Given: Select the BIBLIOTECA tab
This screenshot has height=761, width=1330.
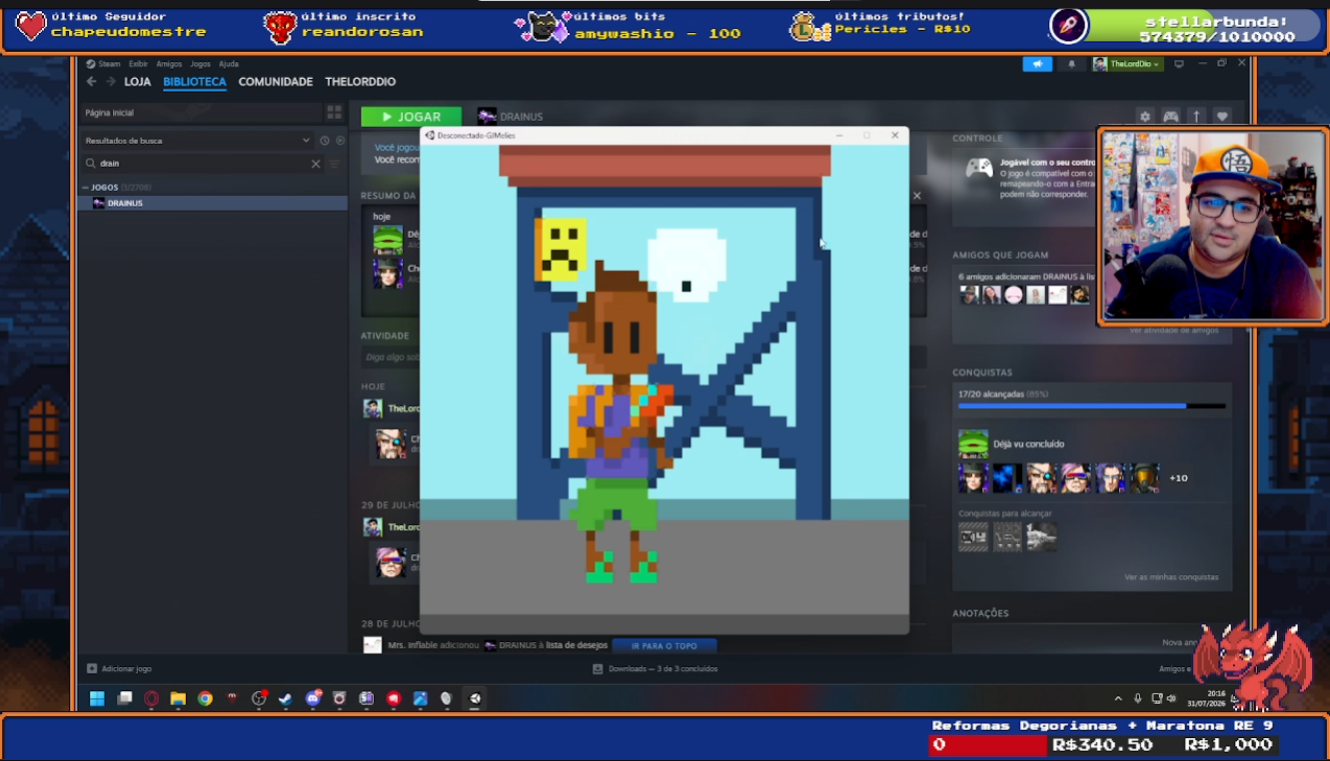Looking at the screenshot, I should [195, 82].
